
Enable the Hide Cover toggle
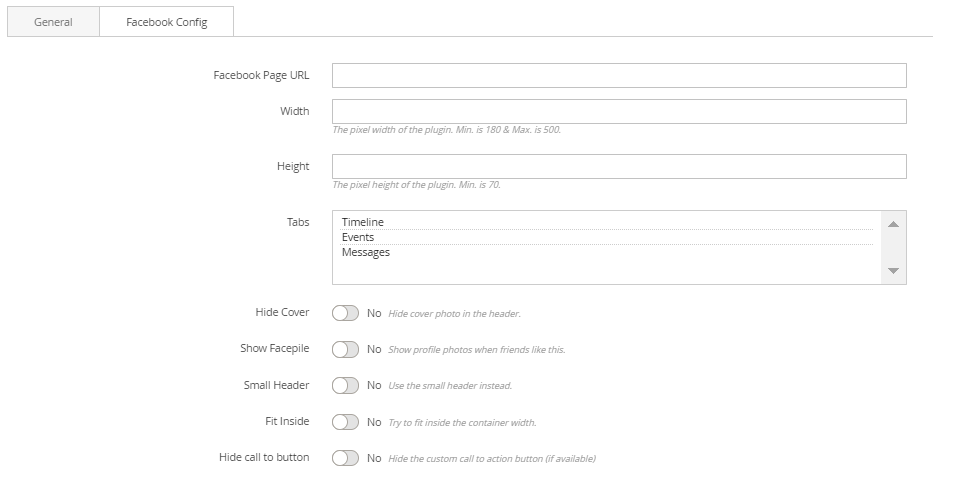[345, 313]
